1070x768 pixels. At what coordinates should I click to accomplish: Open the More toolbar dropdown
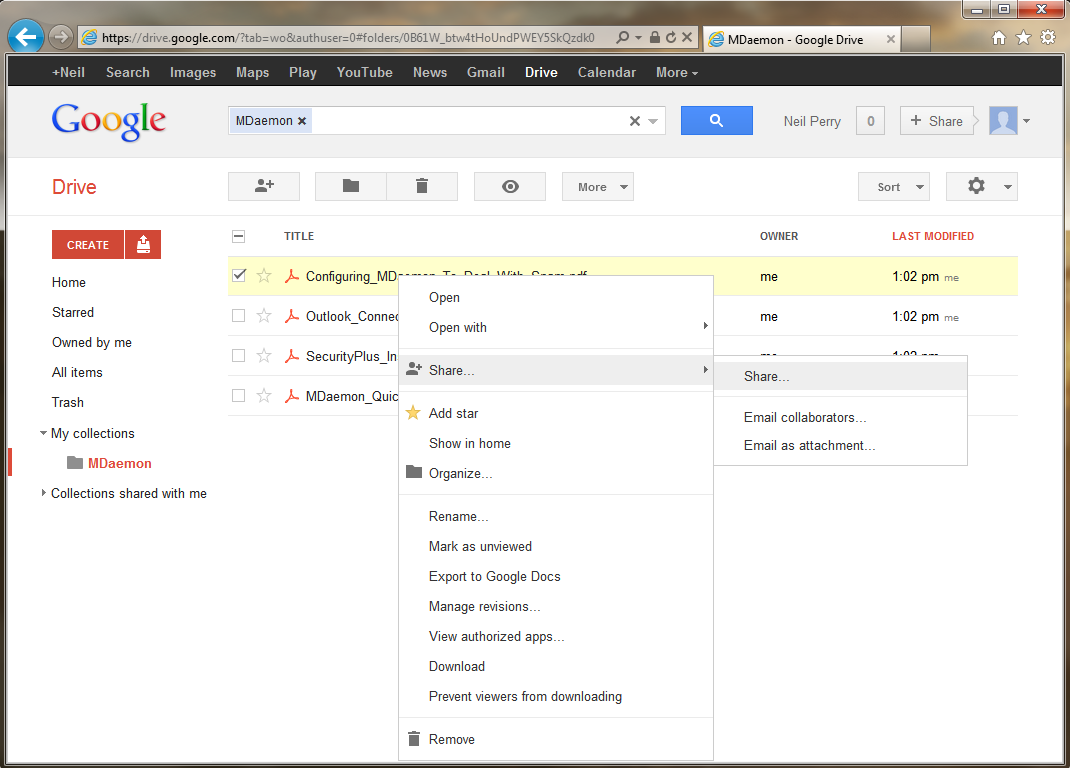pyautogui.click(x=598, y=186)
